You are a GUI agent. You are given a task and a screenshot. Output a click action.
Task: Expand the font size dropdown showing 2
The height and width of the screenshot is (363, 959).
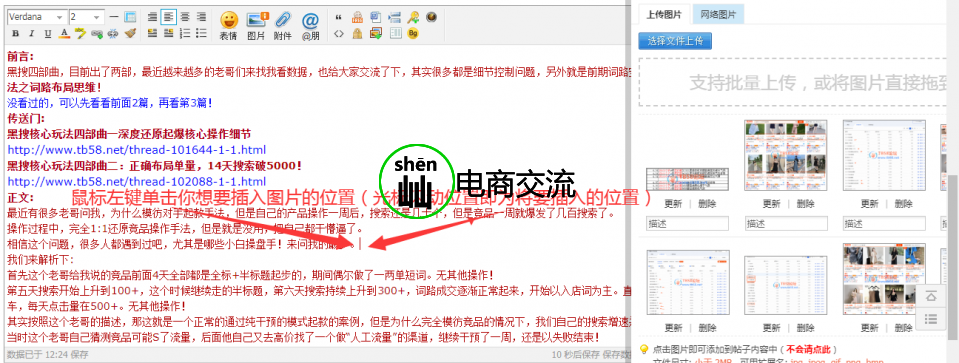coord(87,17)
